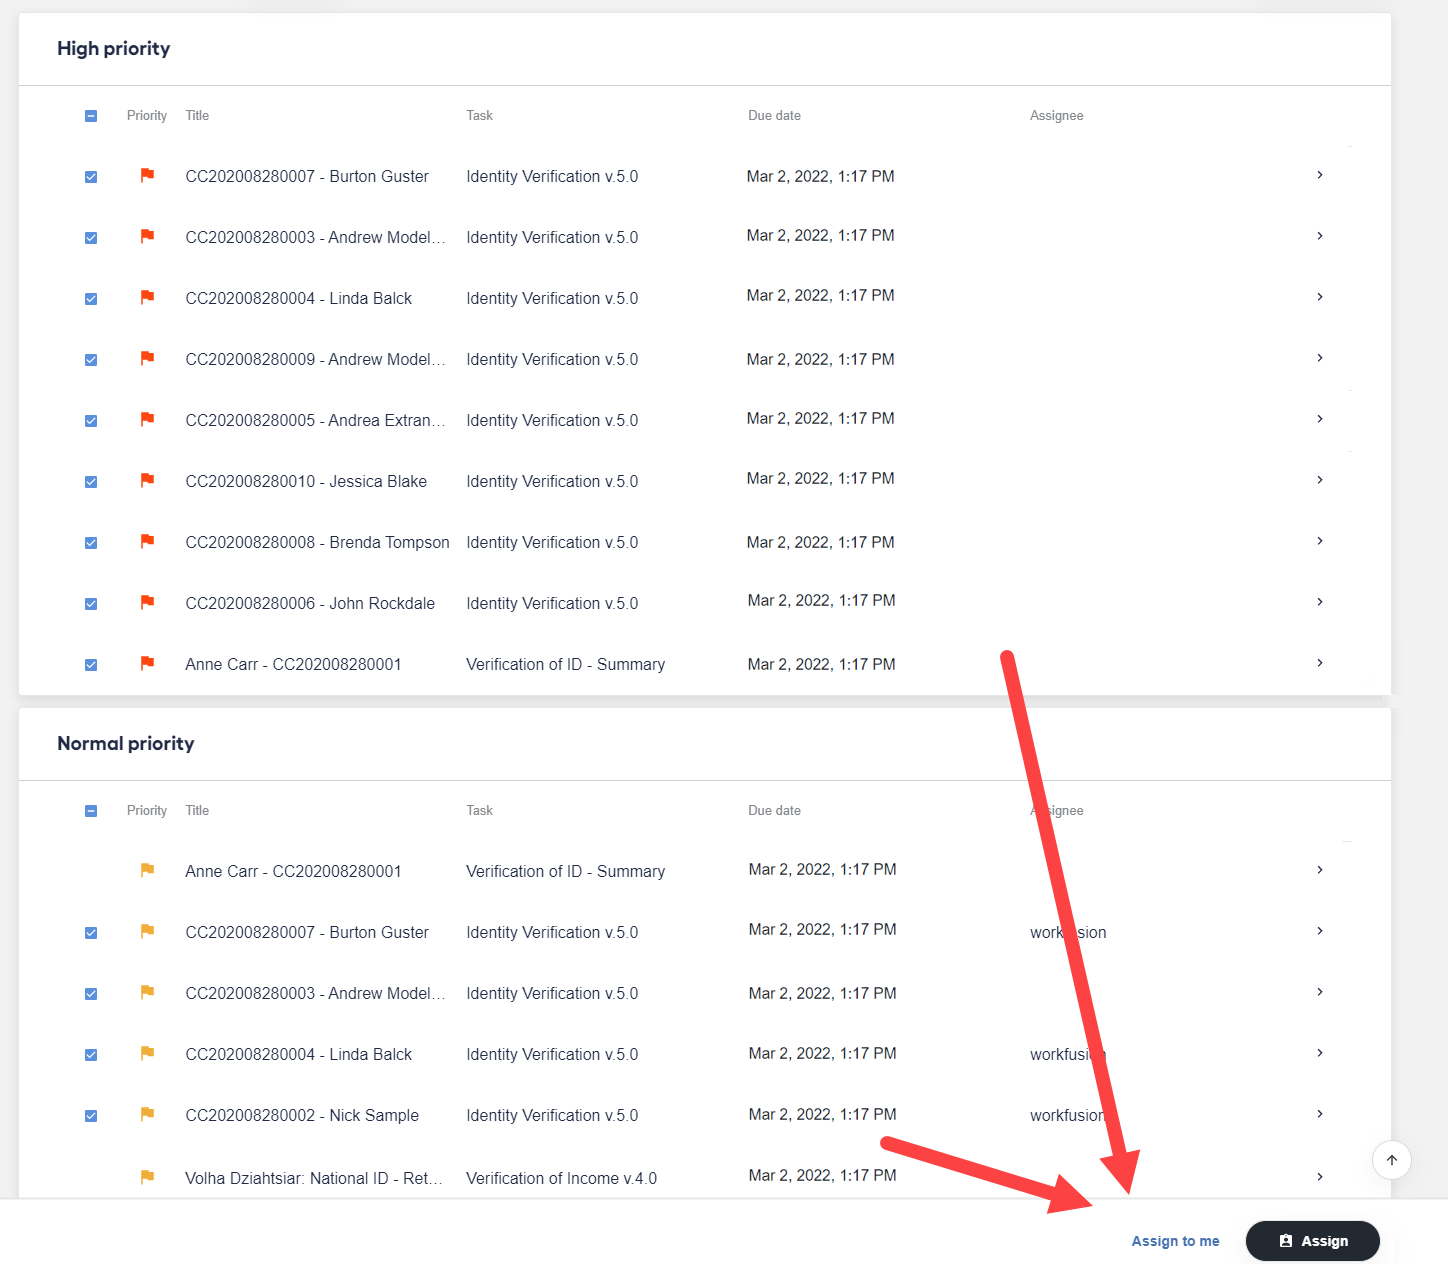The width and height of the screenshot is (1448, 1274).
Task: Click the Assign to me link
Action: tap(1175, 1241)
